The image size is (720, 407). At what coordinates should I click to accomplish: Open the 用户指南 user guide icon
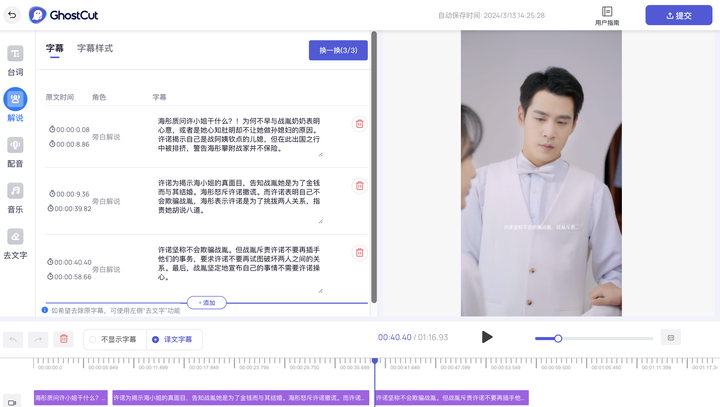point(607,16)
